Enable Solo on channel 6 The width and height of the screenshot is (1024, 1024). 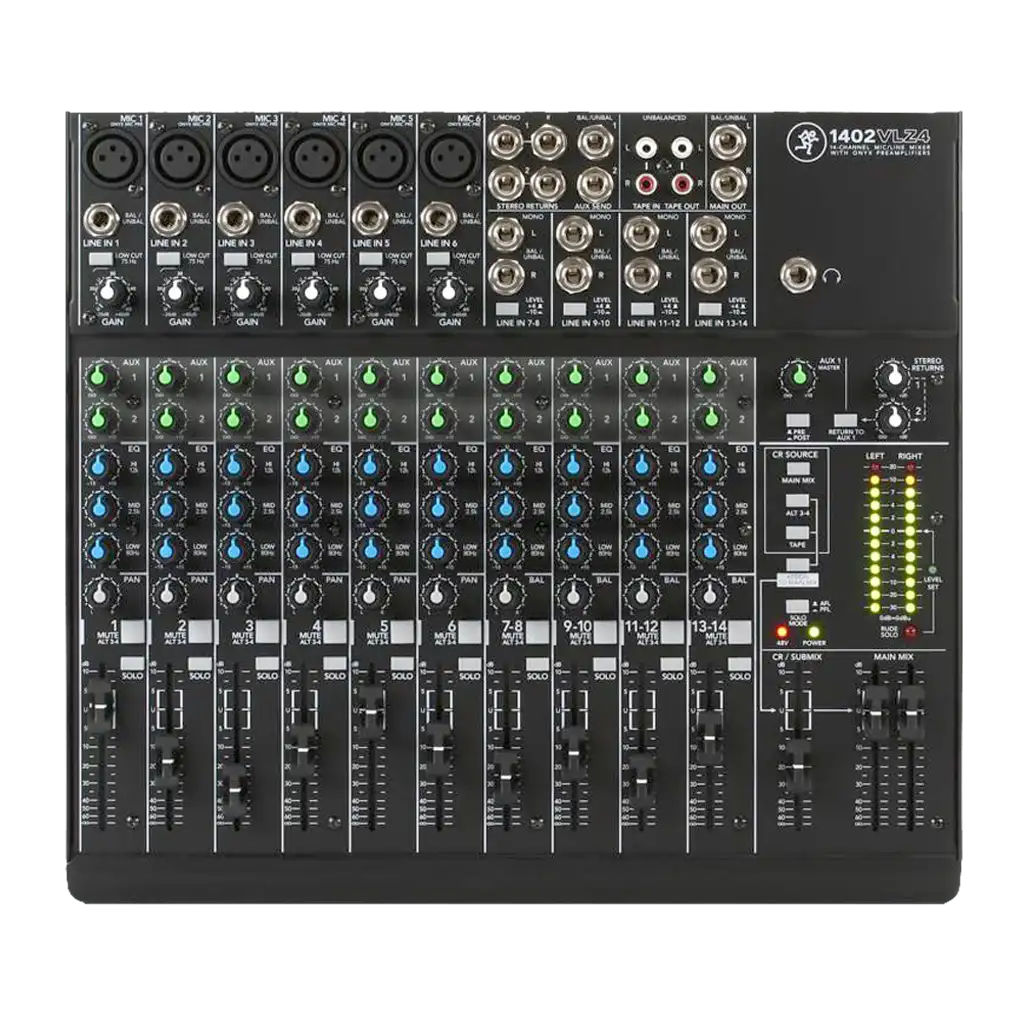pos(470,664)
